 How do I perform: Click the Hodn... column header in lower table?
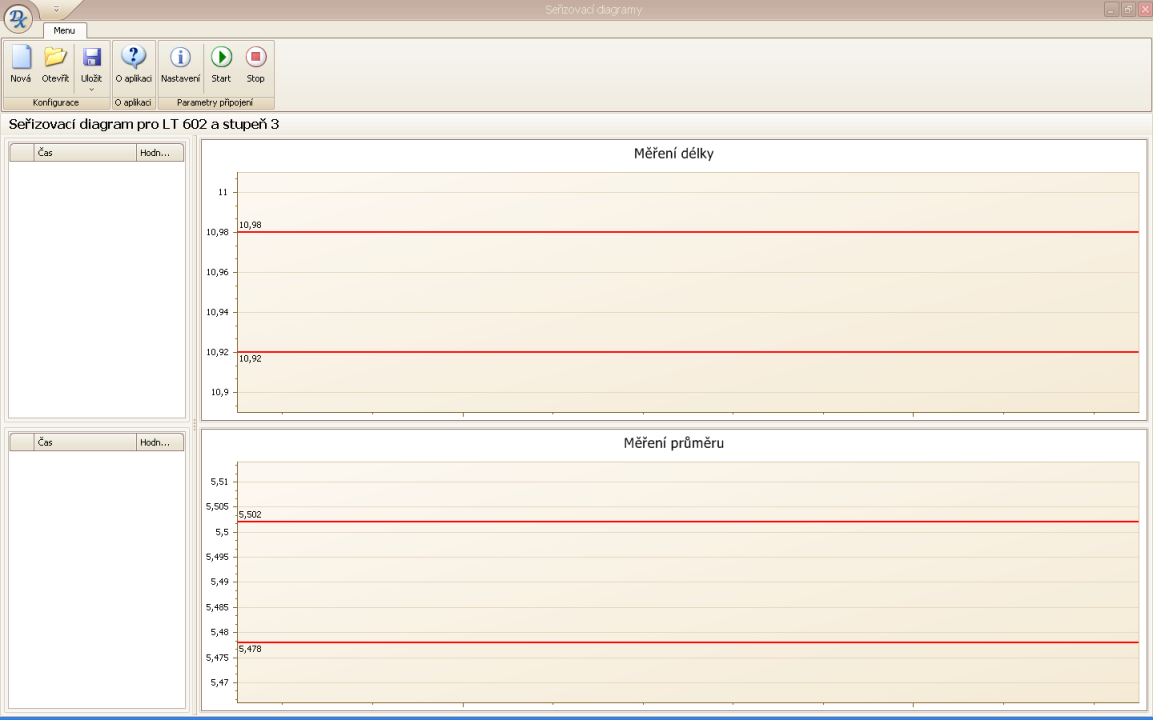[x=160, y=443]
